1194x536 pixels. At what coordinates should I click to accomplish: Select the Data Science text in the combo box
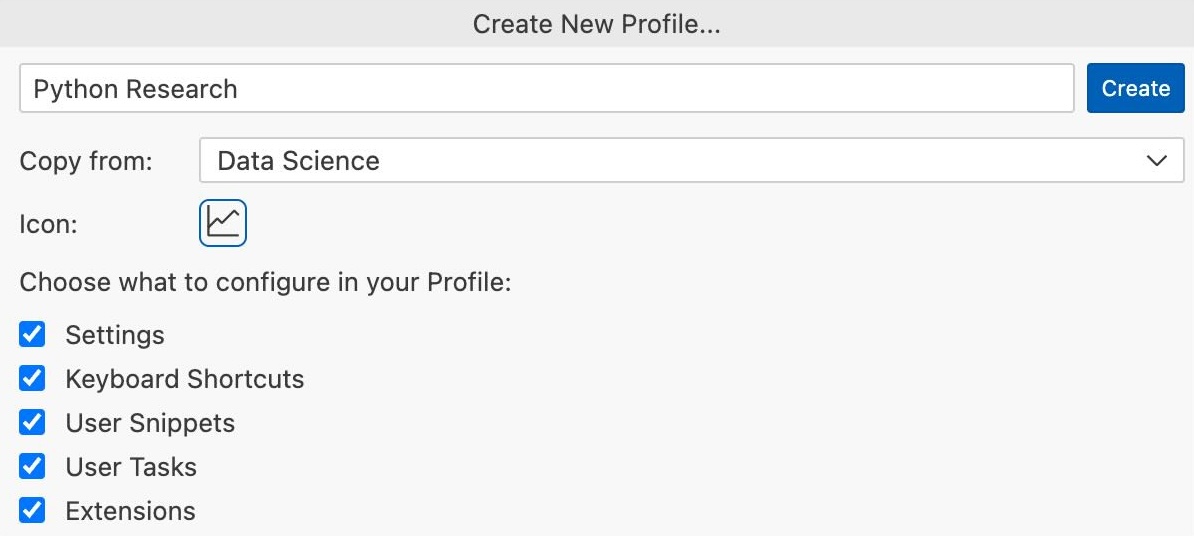pyautogui.click(x=298, y=161)
